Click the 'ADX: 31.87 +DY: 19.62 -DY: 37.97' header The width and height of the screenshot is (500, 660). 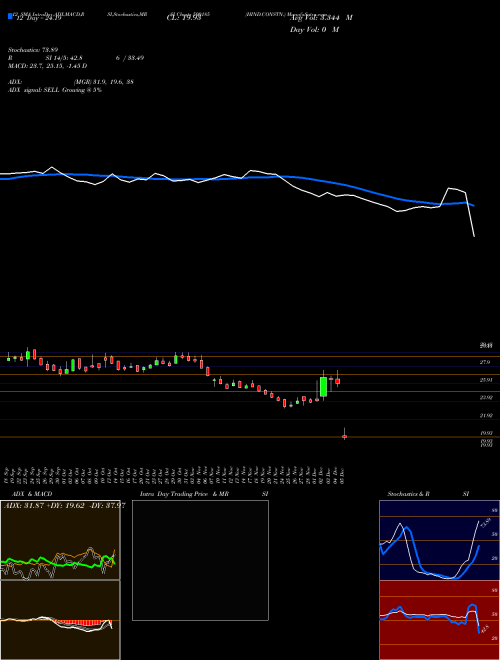click(x=64, y=505)
